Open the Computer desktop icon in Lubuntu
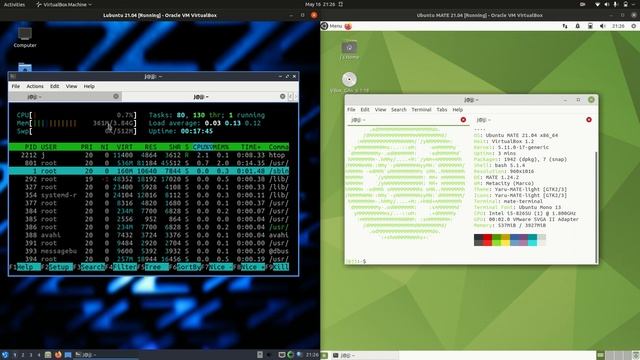Viewport: 640px width, 360px height. 25,38
